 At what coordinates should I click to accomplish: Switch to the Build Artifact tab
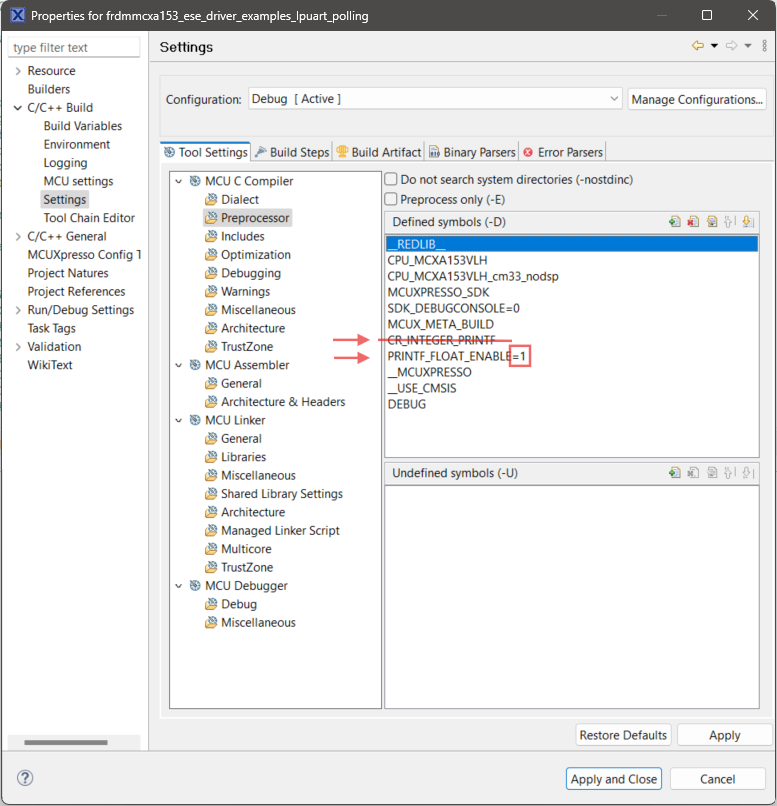pos(378,152)
